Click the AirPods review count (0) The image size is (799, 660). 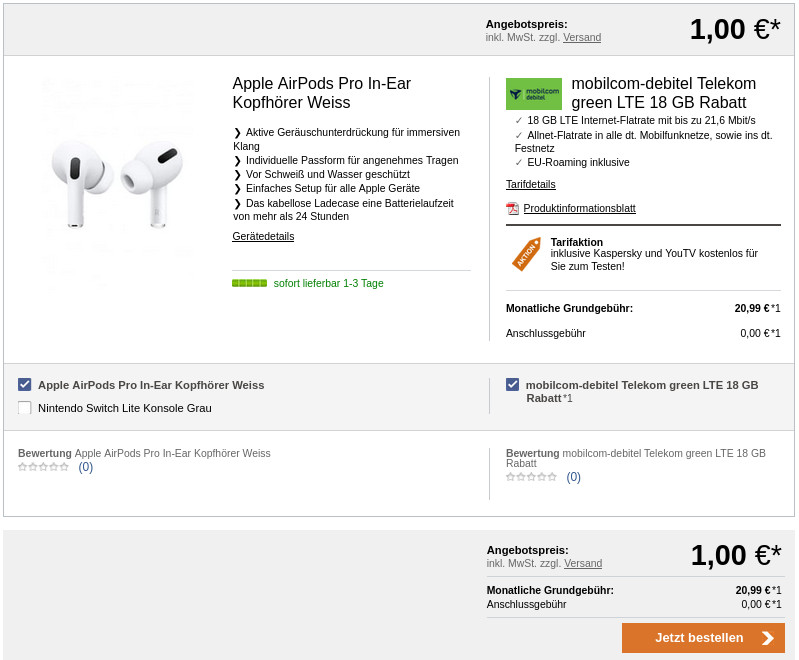[86, 467]
